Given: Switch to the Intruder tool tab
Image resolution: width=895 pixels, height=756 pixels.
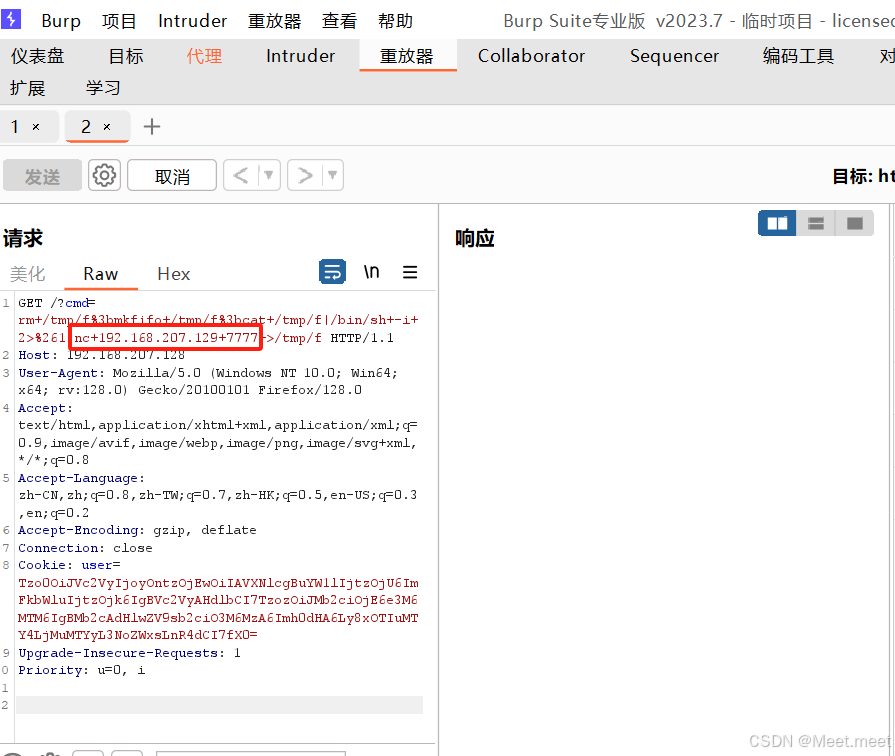Looking at the screenshot, I should point(300,56).
